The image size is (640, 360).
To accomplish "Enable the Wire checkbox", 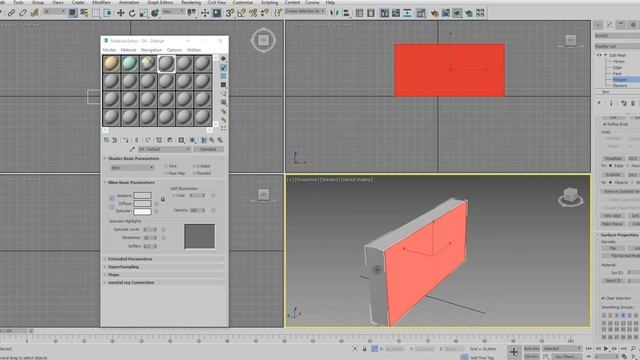I will [x=167, y=166].
